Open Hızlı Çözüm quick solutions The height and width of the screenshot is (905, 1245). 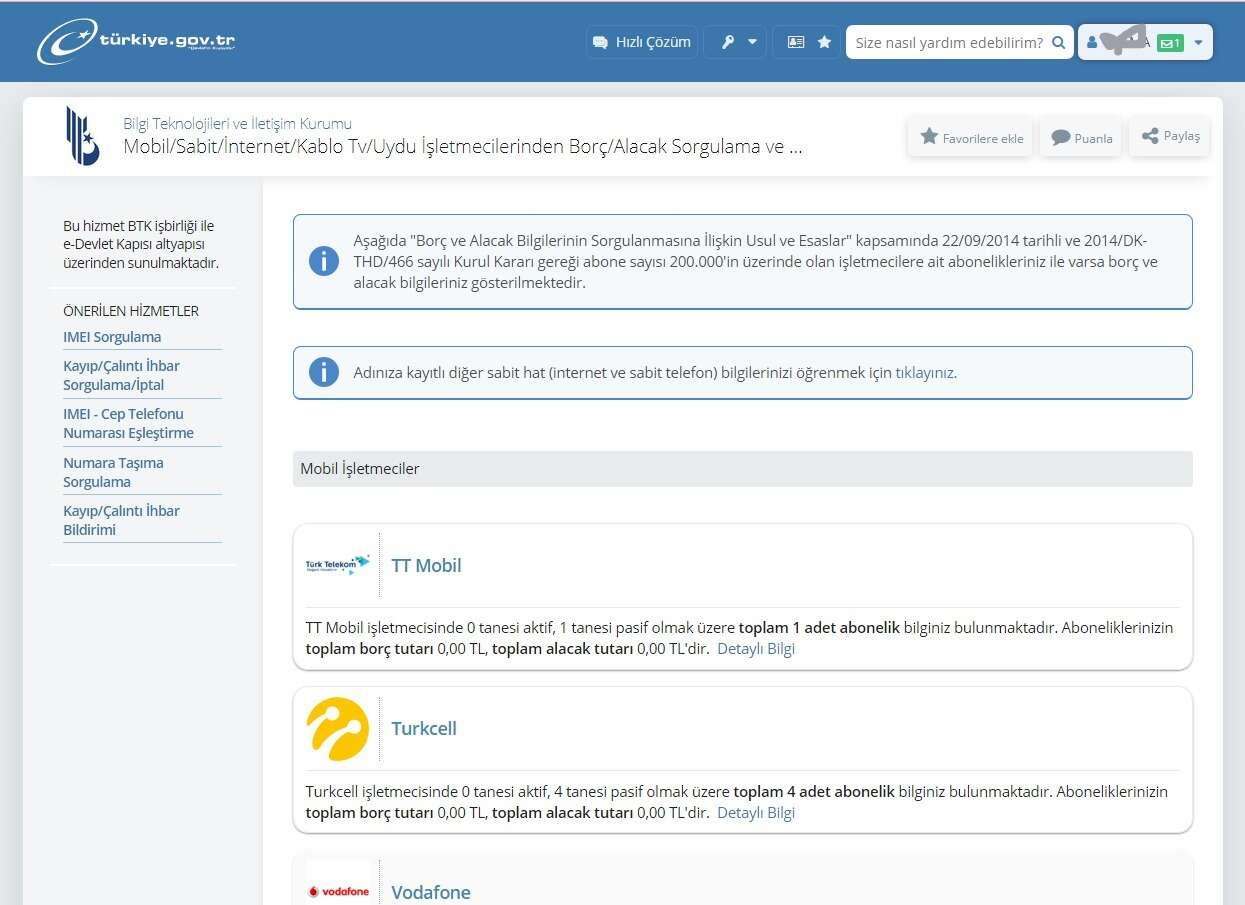[642, 42]
